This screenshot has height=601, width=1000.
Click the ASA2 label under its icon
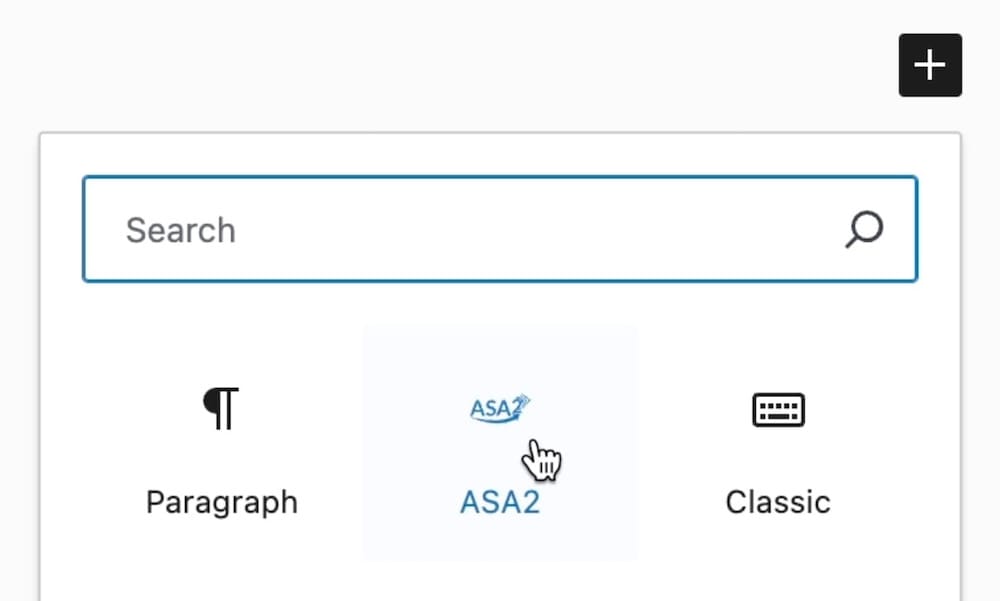(x=498, y=501)
